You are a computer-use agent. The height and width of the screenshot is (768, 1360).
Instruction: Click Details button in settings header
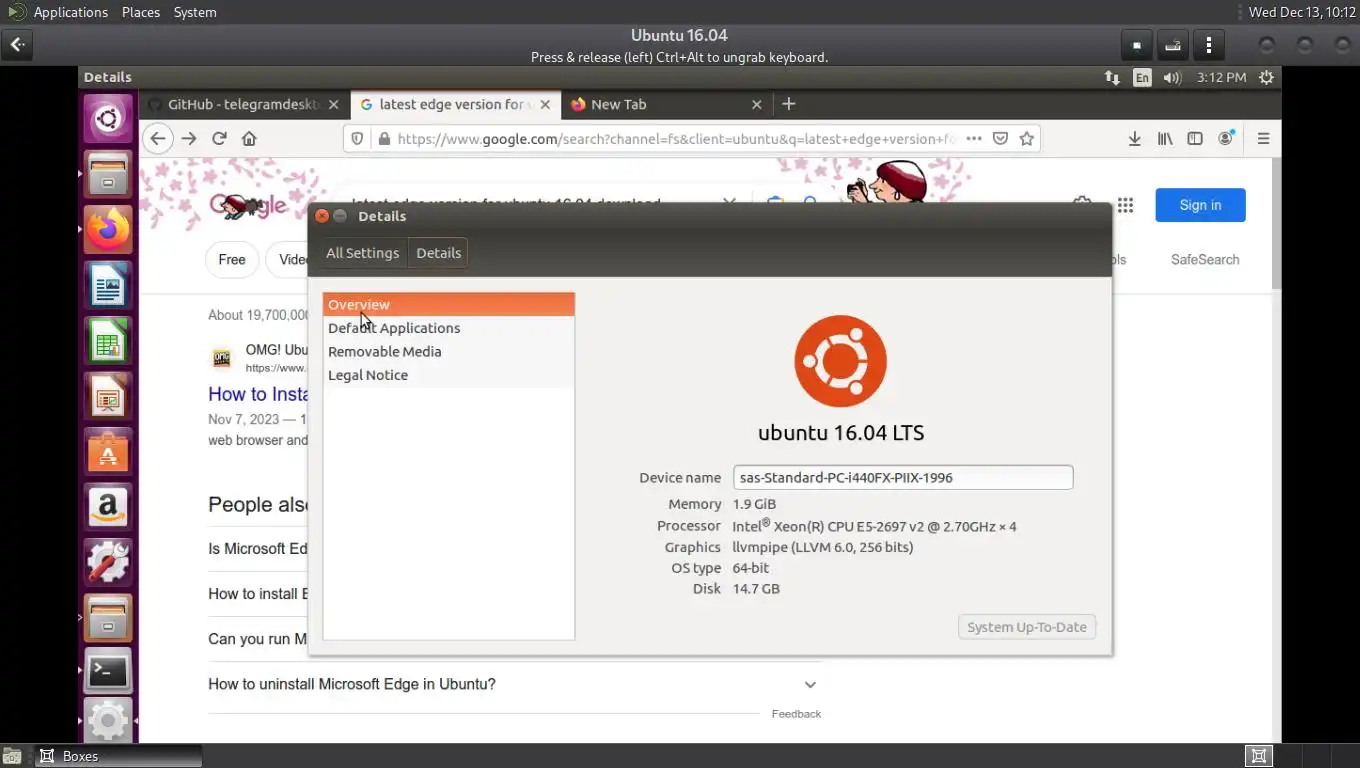pyautogui.click(x=439, y=253)
